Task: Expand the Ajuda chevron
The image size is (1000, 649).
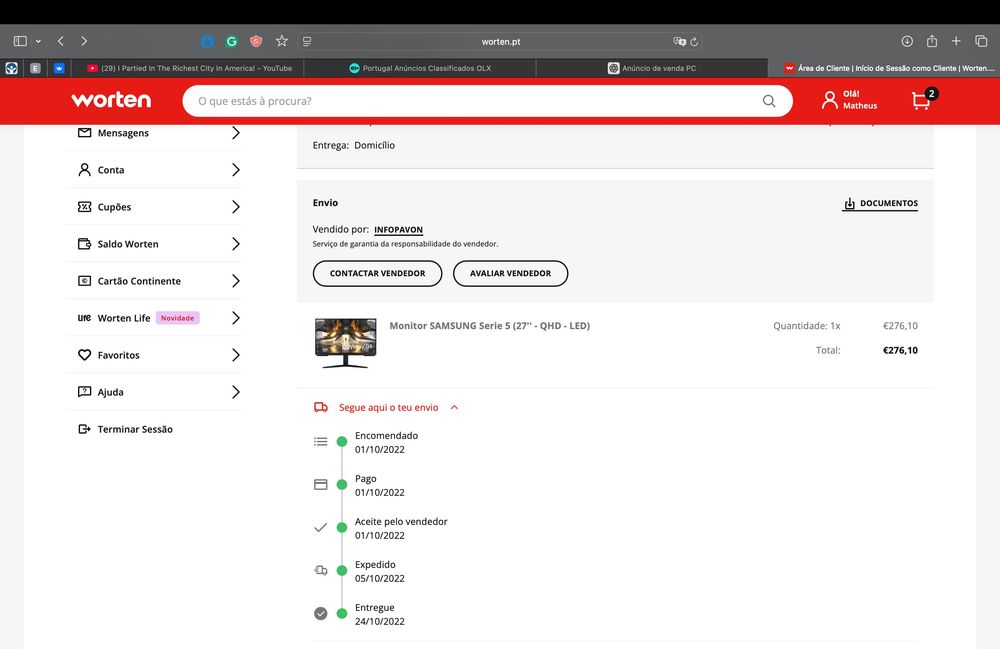Action: pos(235,391)
